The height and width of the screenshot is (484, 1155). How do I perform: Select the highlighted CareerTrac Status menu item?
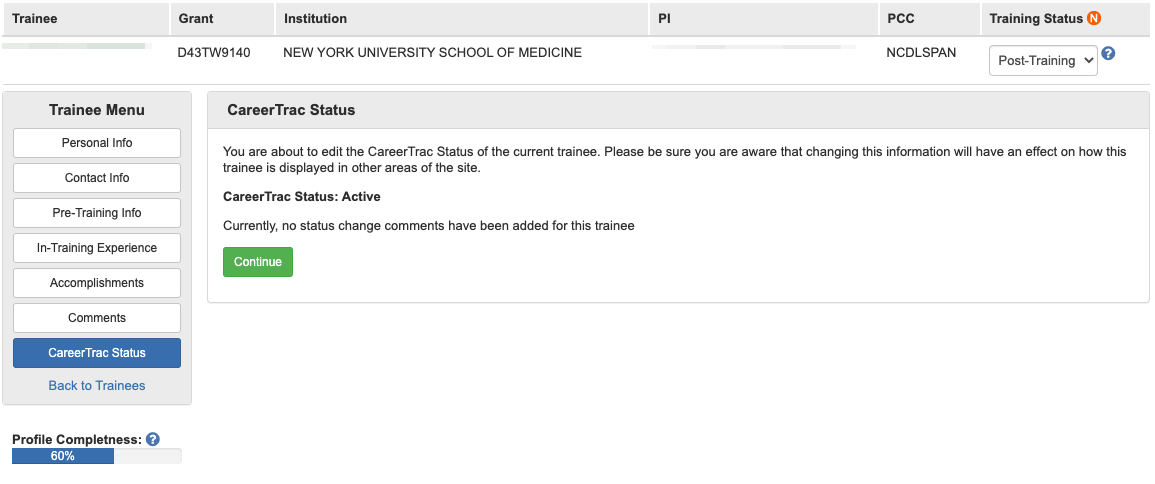pos(97,353)
